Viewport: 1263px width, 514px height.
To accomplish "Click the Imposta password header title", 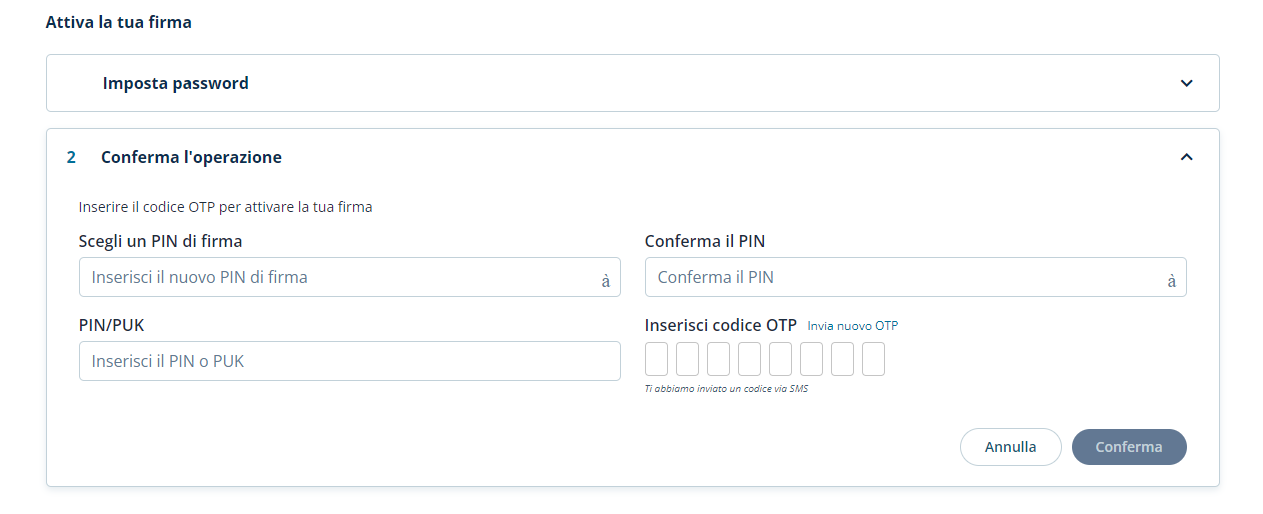I will 175,83.
